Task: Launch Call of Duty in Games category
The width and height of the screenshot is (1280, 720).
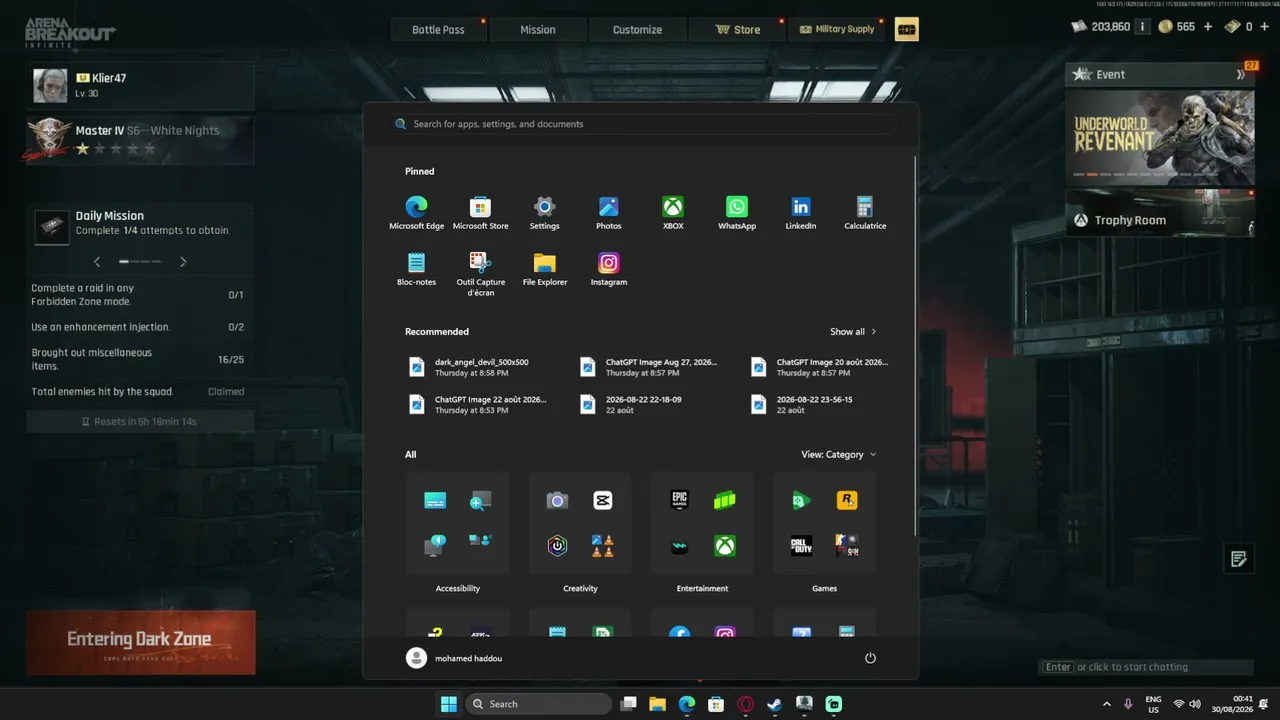Action: click(802, 546)
